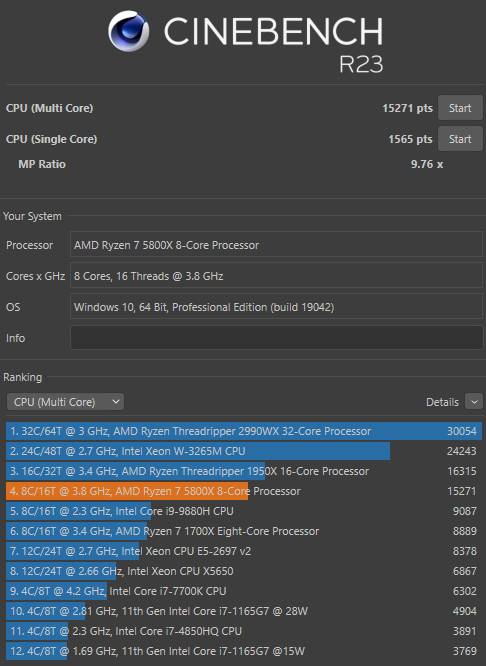Screen dimensions: 486x666
Task: Start the CPU Multi Core benchmark
Action: 460,108
